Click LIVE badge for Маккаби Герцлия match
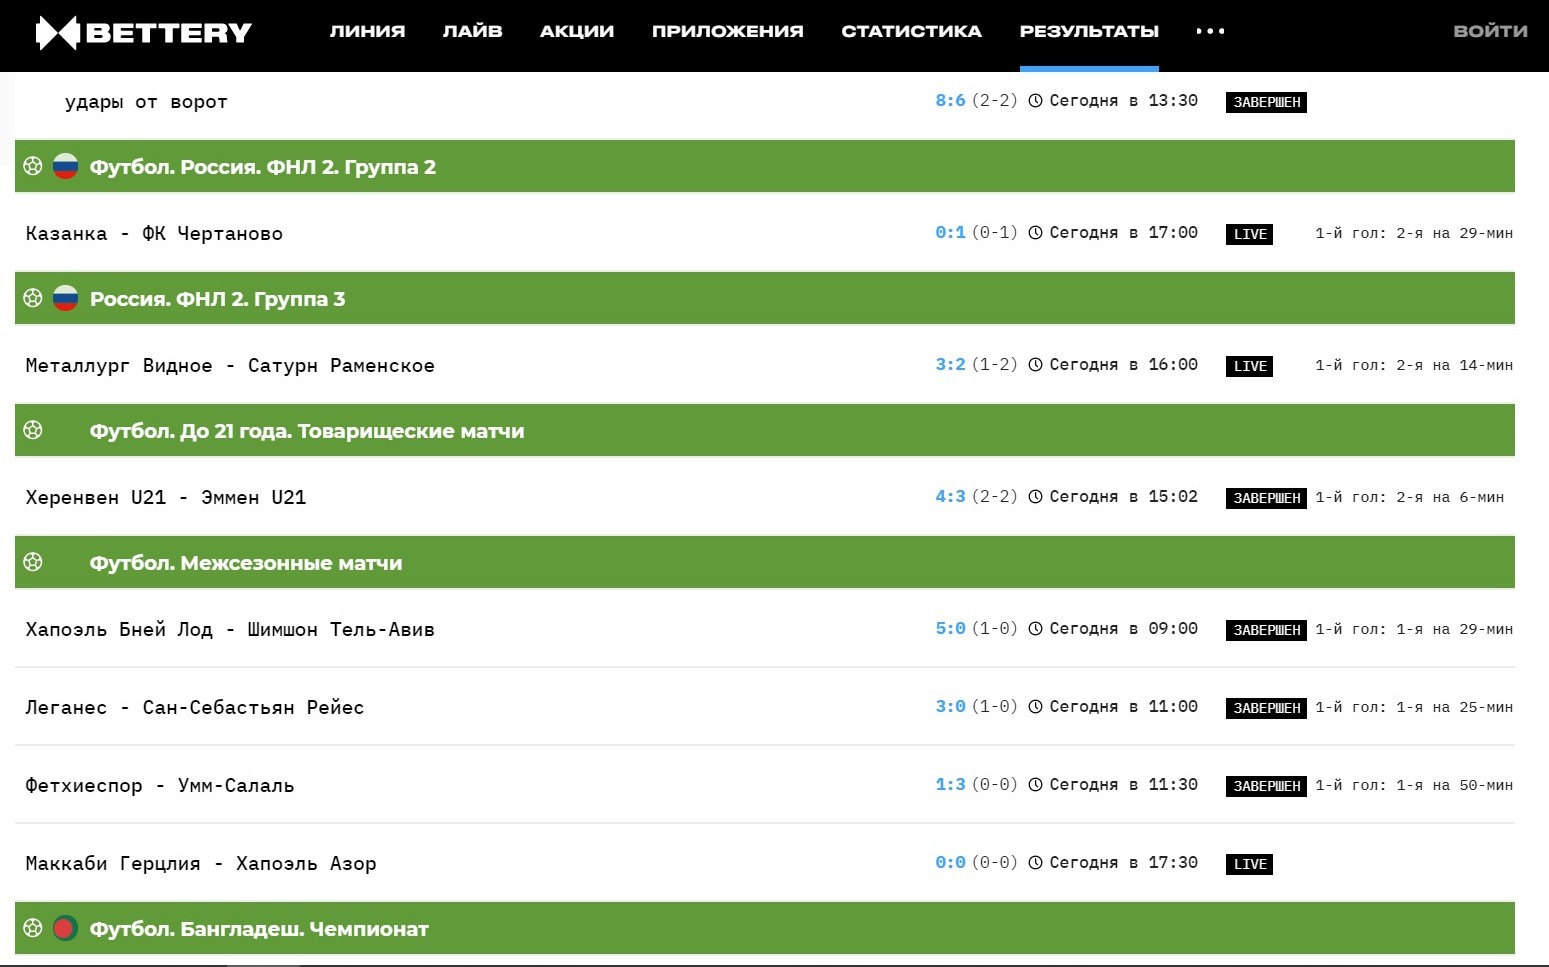 click(x=1249, y=864)
